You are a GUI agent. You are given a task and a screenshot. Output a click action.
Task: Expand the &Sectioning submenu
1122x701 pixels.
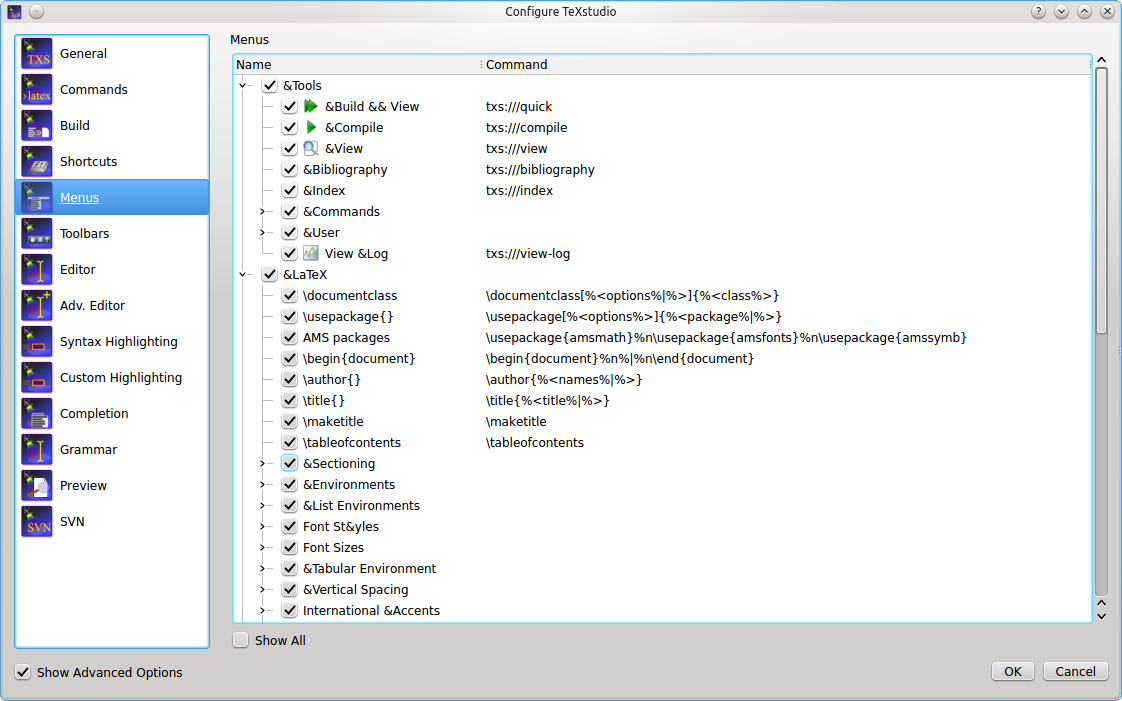pyautogui.click(x=261, y=463)
